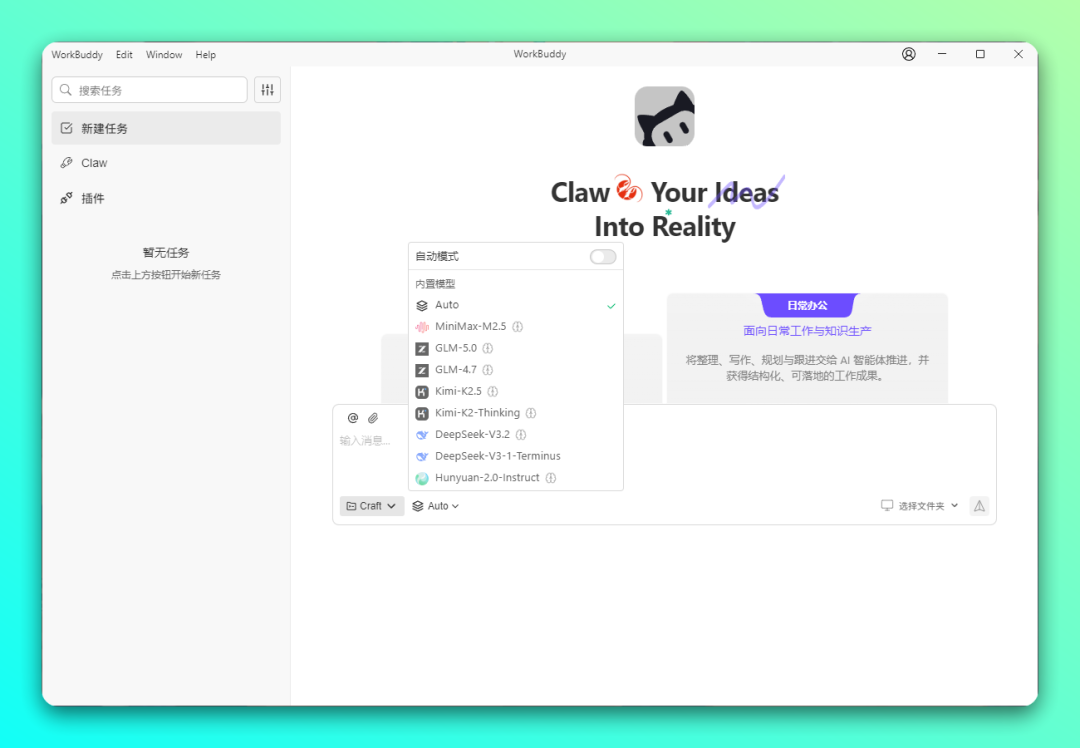The image size is (1080, 748).
Task: Click the @ mention icon in the message box
Action: pyautogui.click(x=352, y=417)
